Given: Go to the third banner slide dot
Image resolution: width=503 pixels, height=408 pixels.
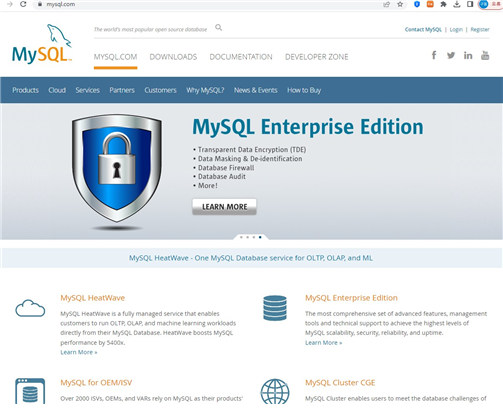Looking at the screenshot, I should [x=254, y=237].
